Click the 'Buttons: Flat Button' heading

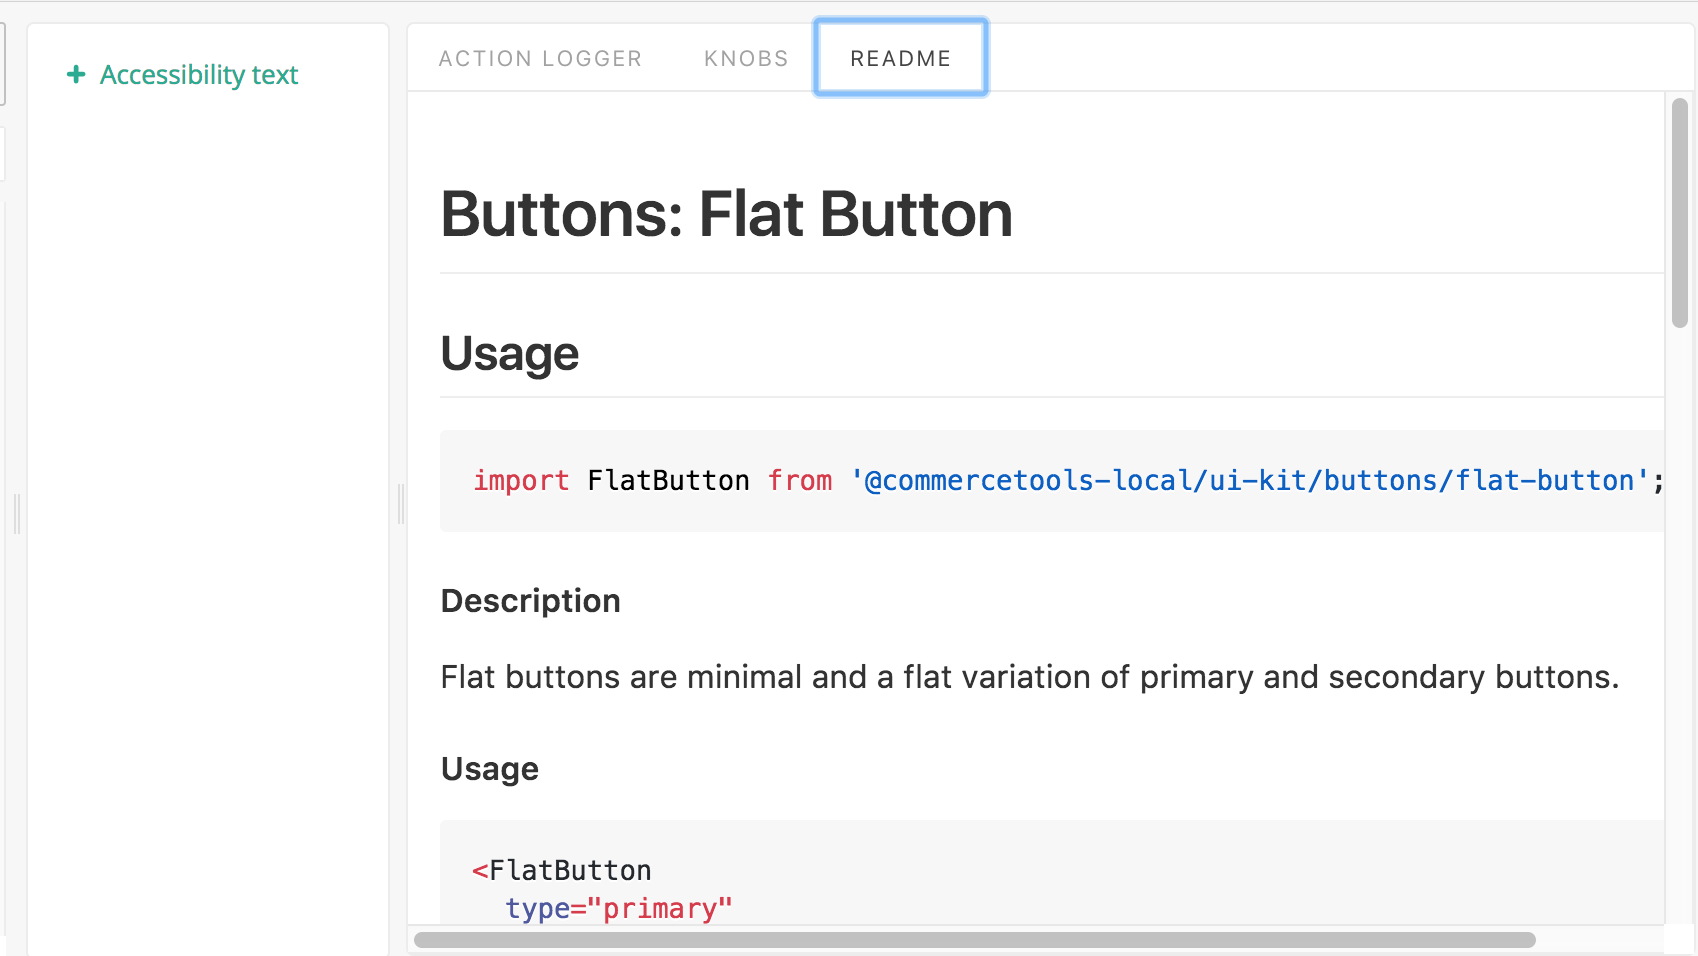(727, 214)
